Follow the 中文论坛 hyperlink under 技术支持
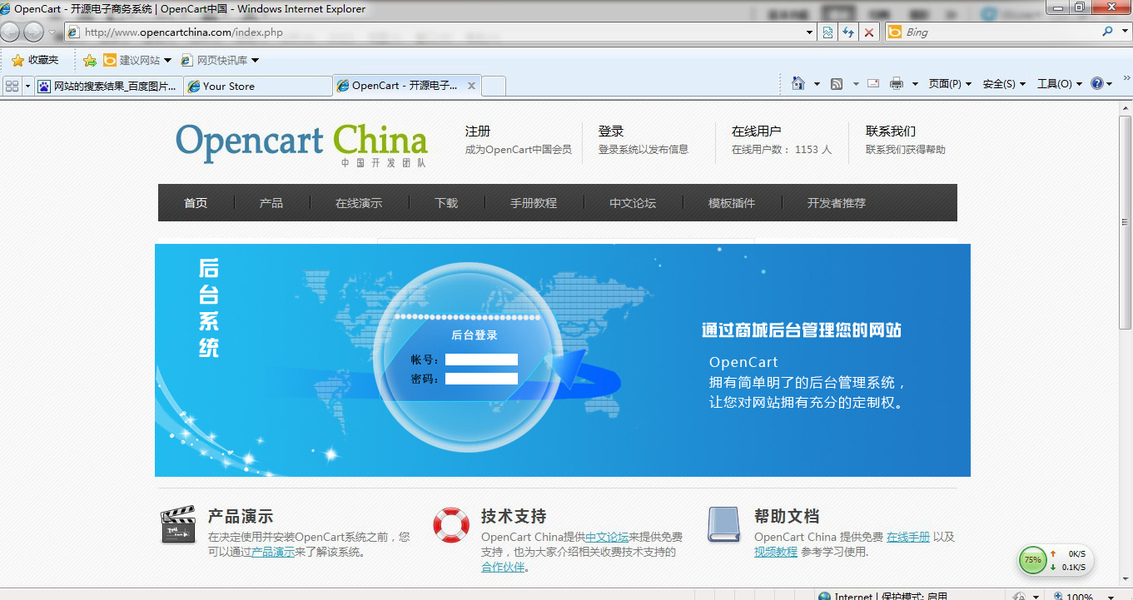This screenshot has width=1133, height=600. [607, 537]
